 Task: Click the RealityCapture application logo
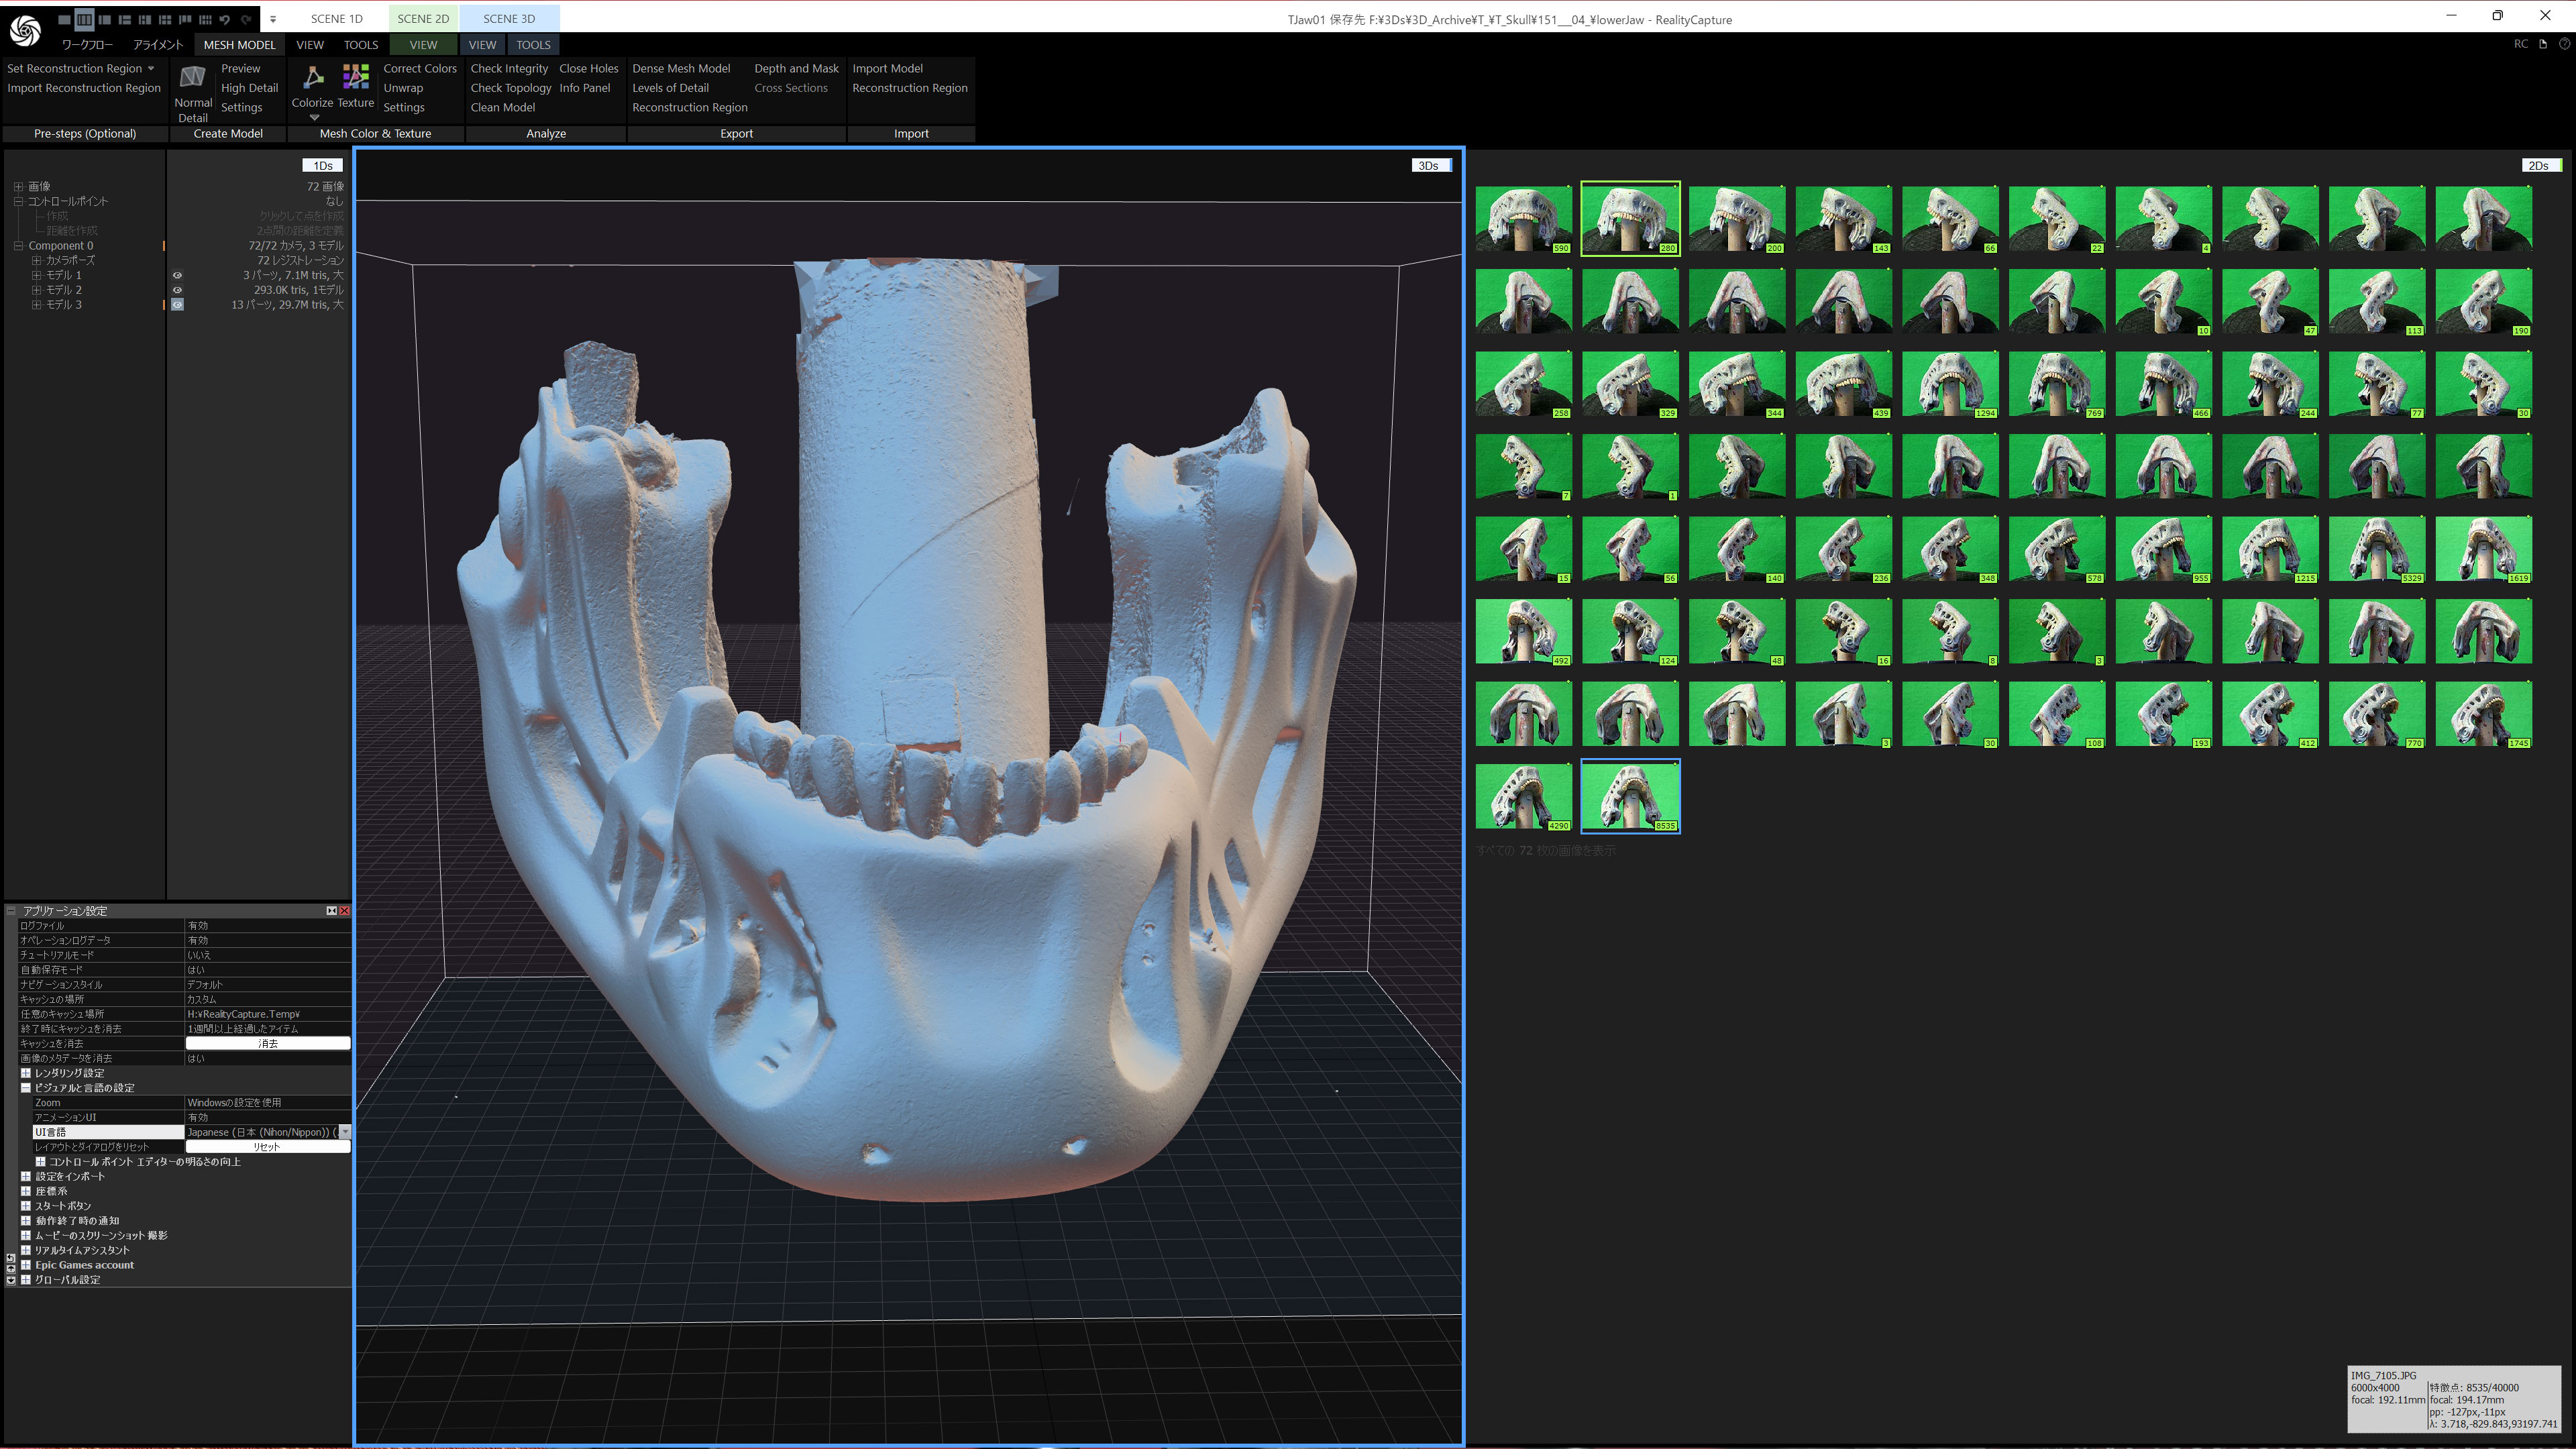point(25,31)
